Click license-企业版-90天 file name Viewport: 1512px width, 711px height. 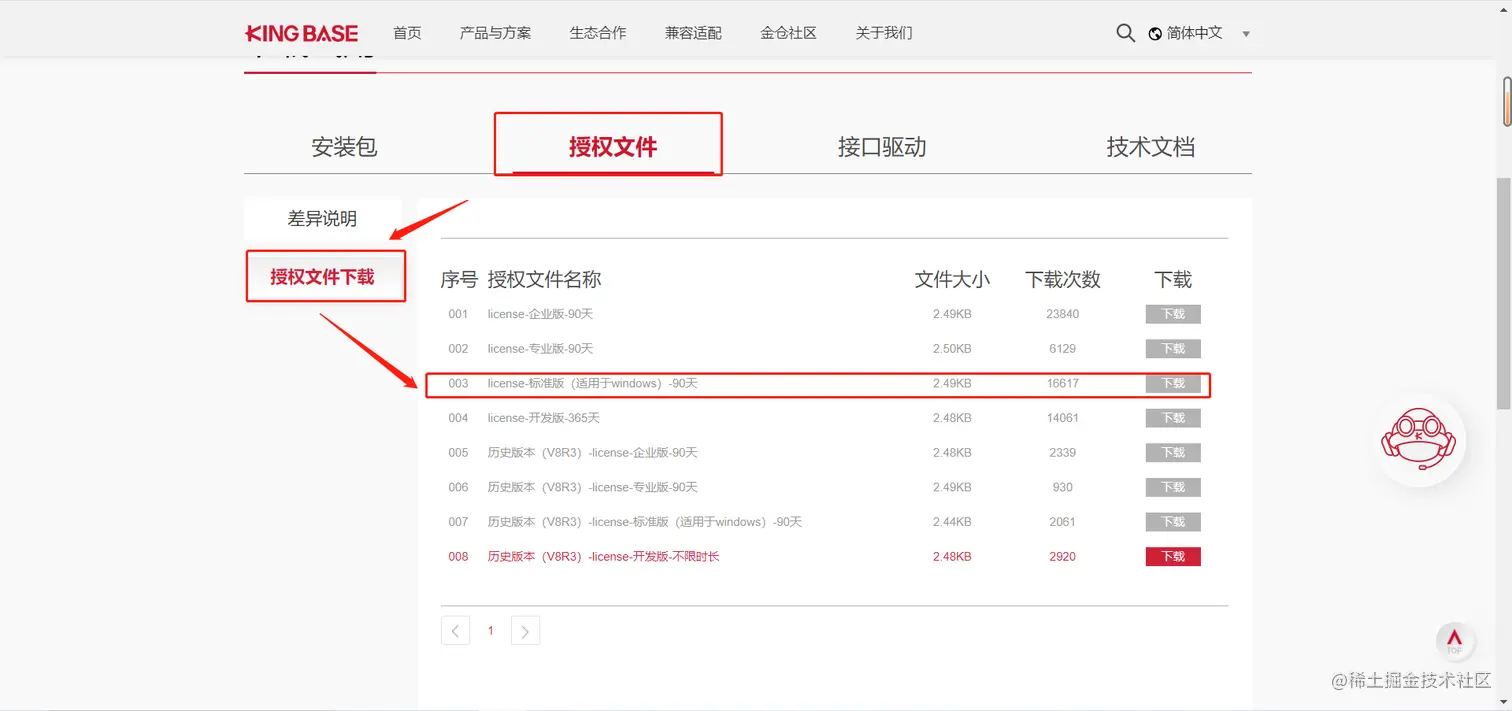(x=540, y=314)
